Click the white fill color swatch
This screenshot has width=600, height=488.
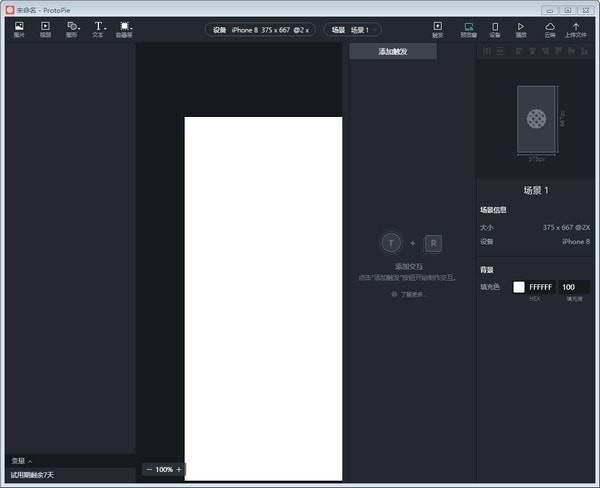pos(519,287)
